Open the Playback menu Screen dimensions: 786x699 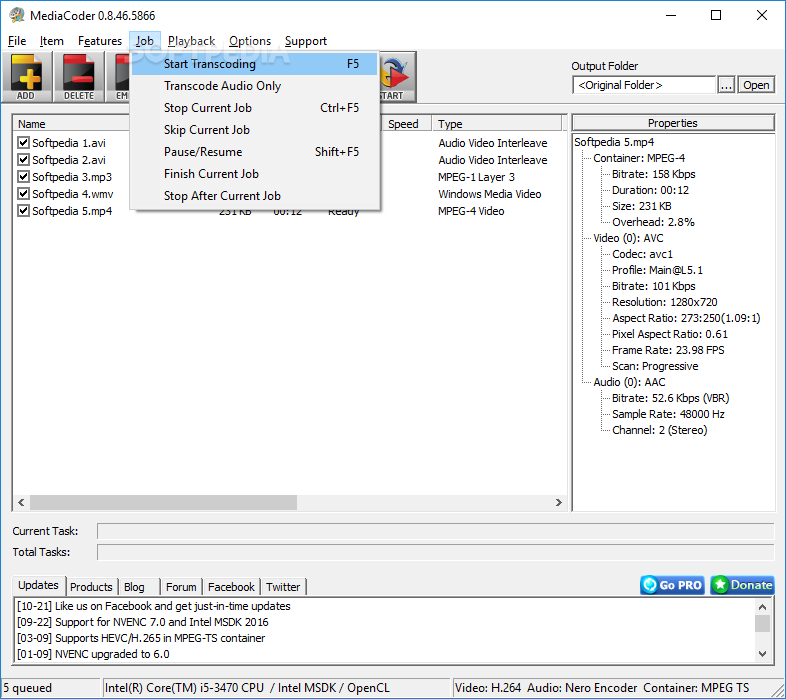pos(191,41)
